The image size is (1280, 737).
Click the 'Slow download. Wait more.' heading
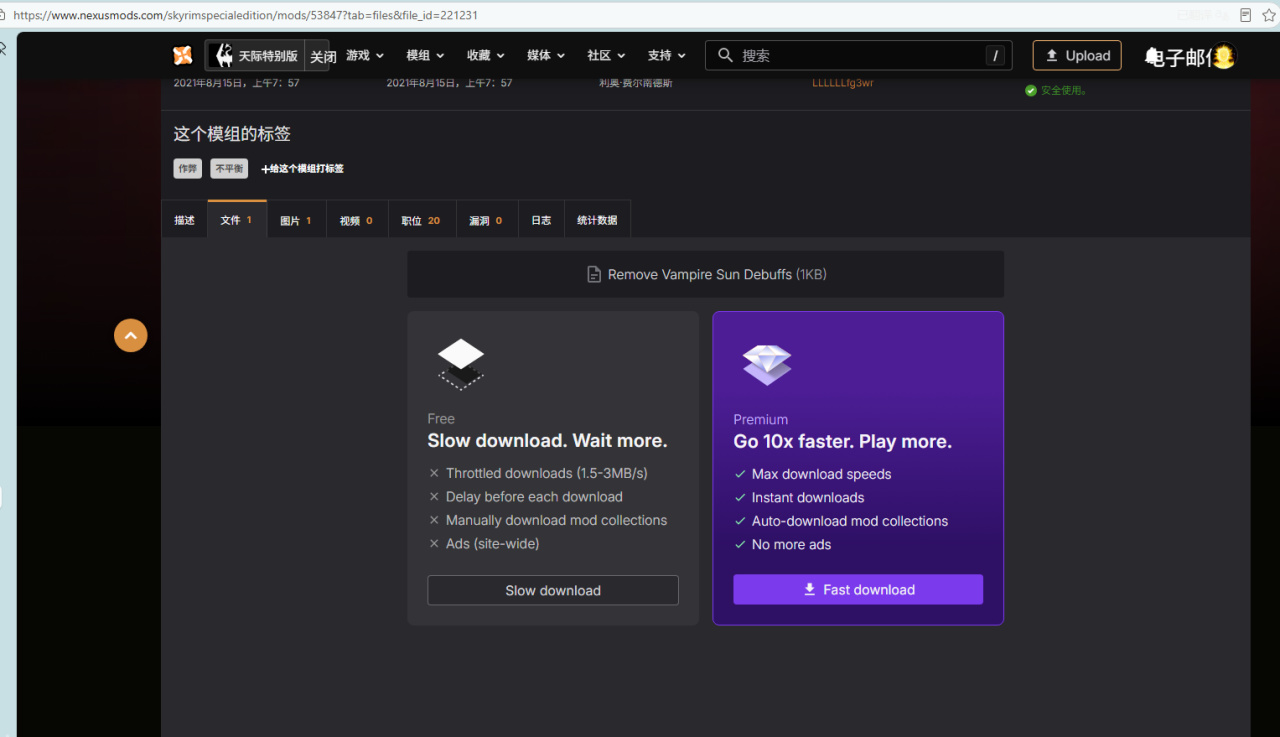(x=547, y=441)
